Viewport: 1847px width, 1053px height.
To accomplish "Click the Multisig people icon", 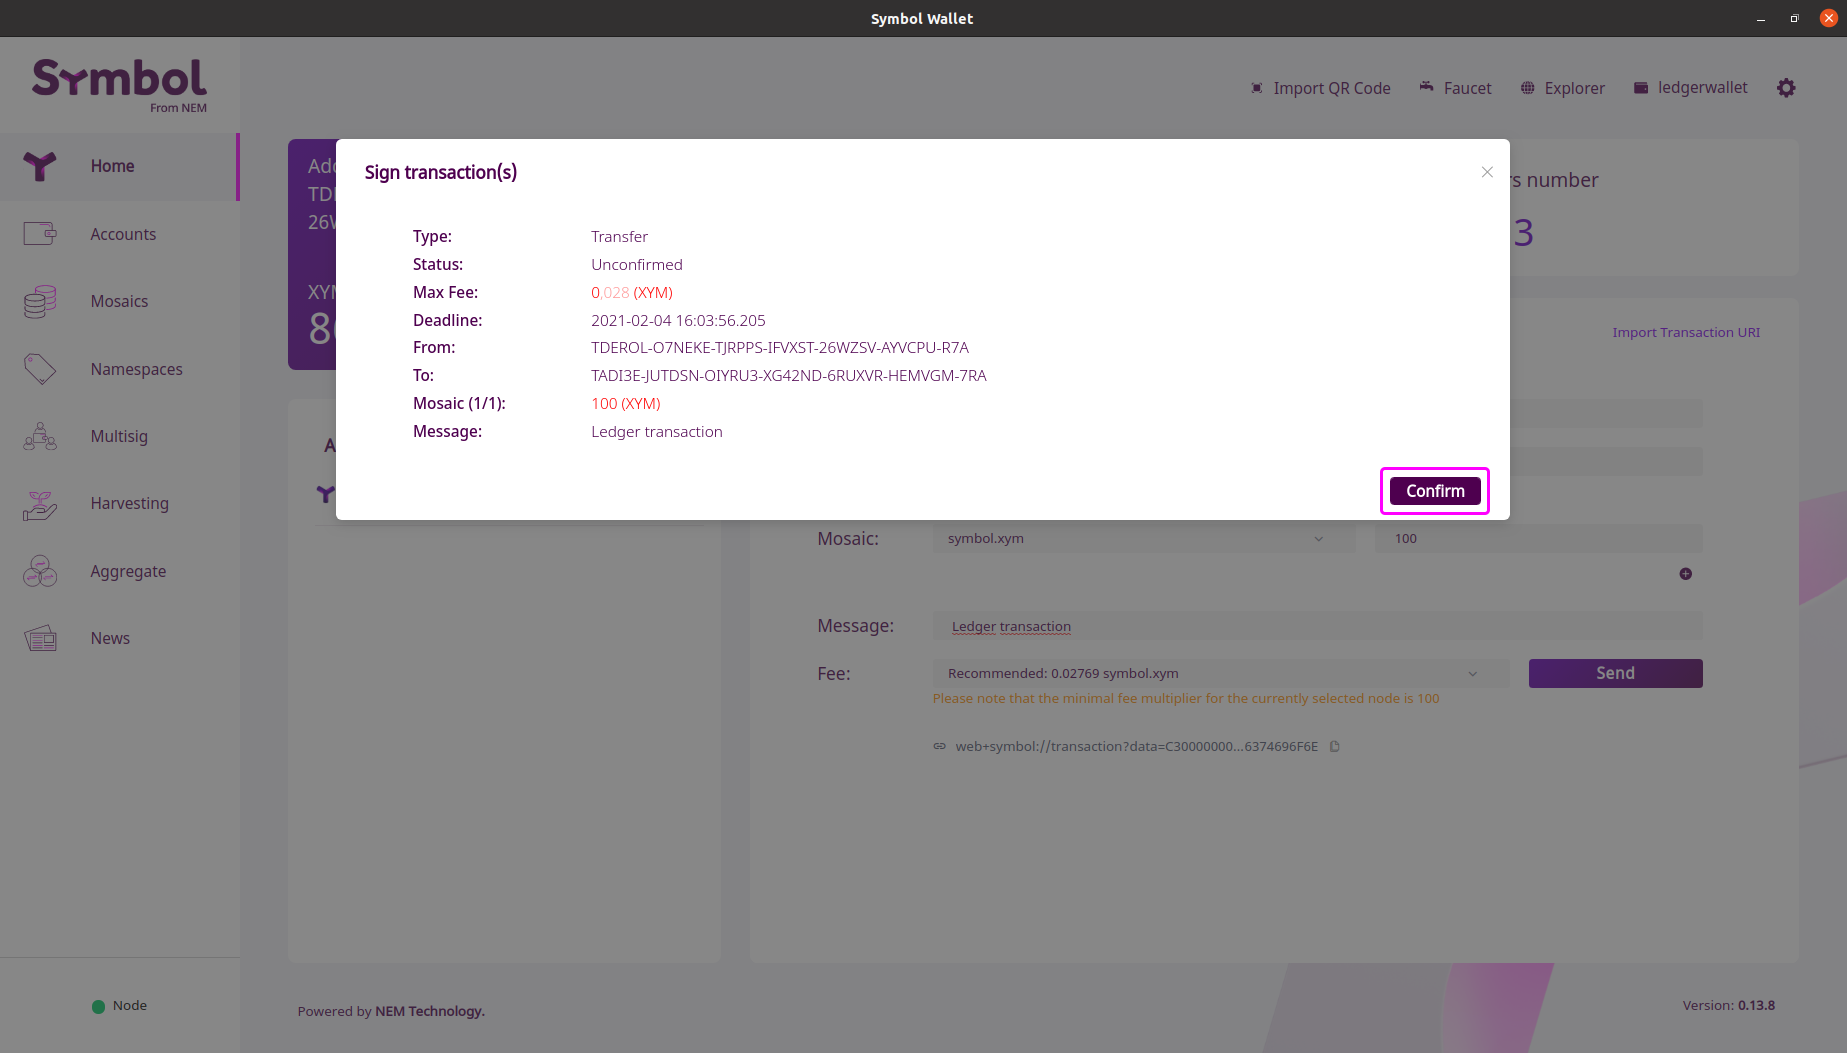I will point(40,436).
